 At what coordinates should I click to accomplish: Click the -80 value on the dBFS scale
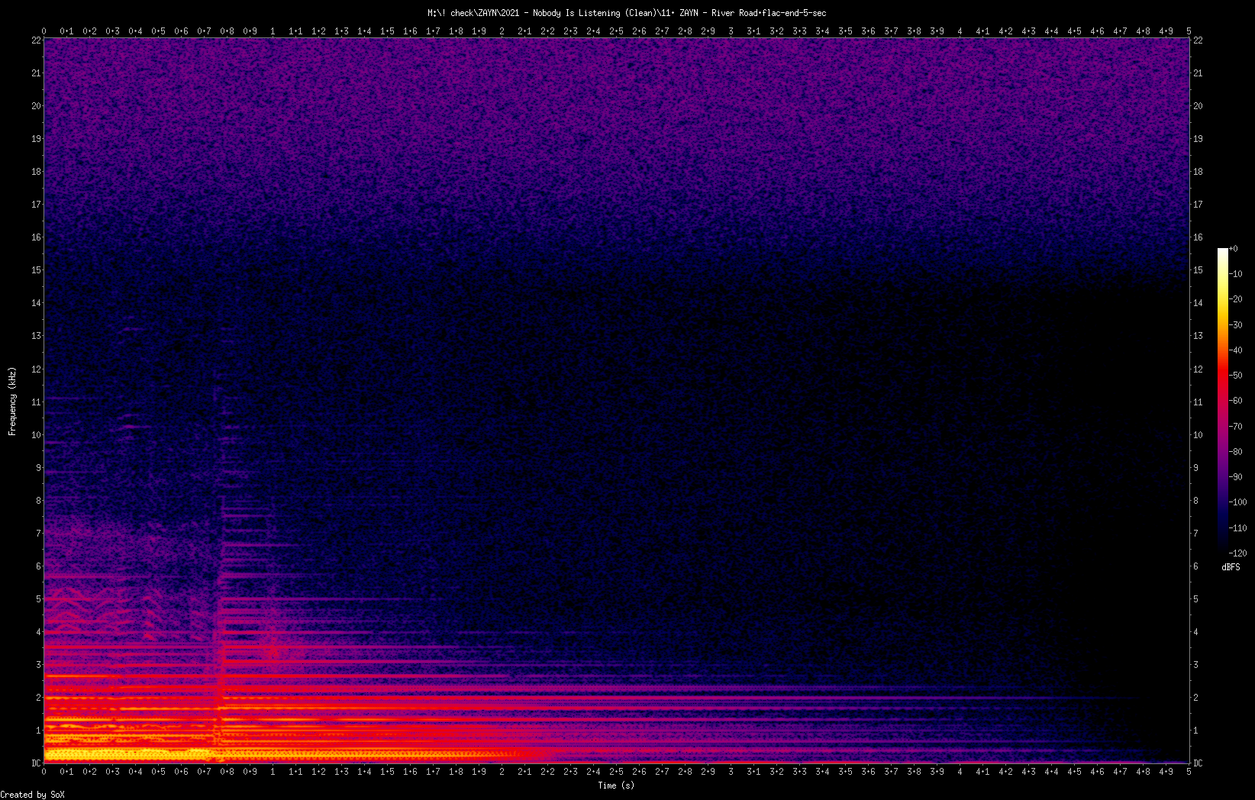(1237, 452)
